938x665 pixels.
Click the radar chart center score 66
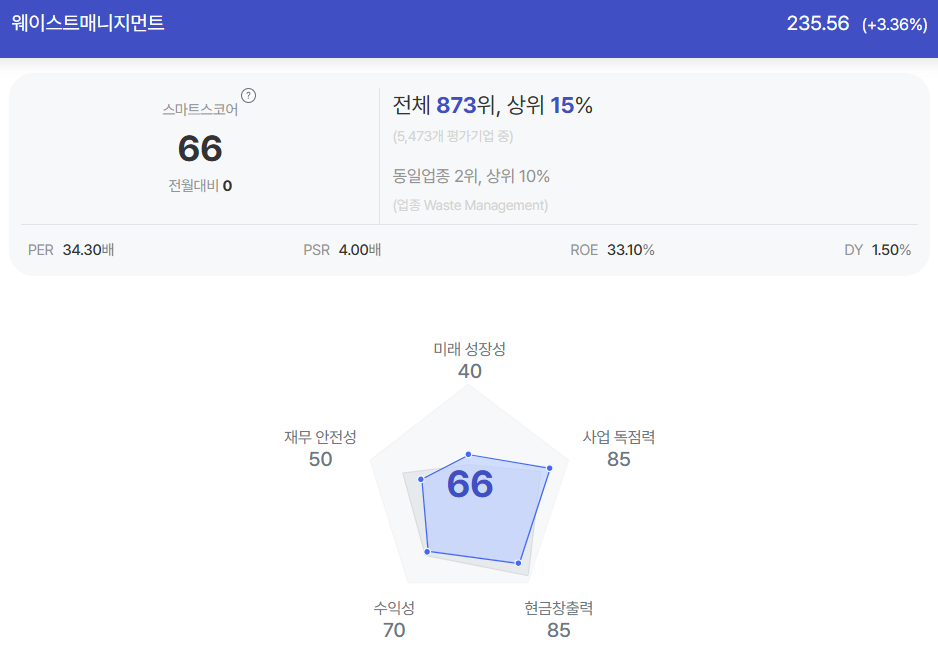coord(470,484)
